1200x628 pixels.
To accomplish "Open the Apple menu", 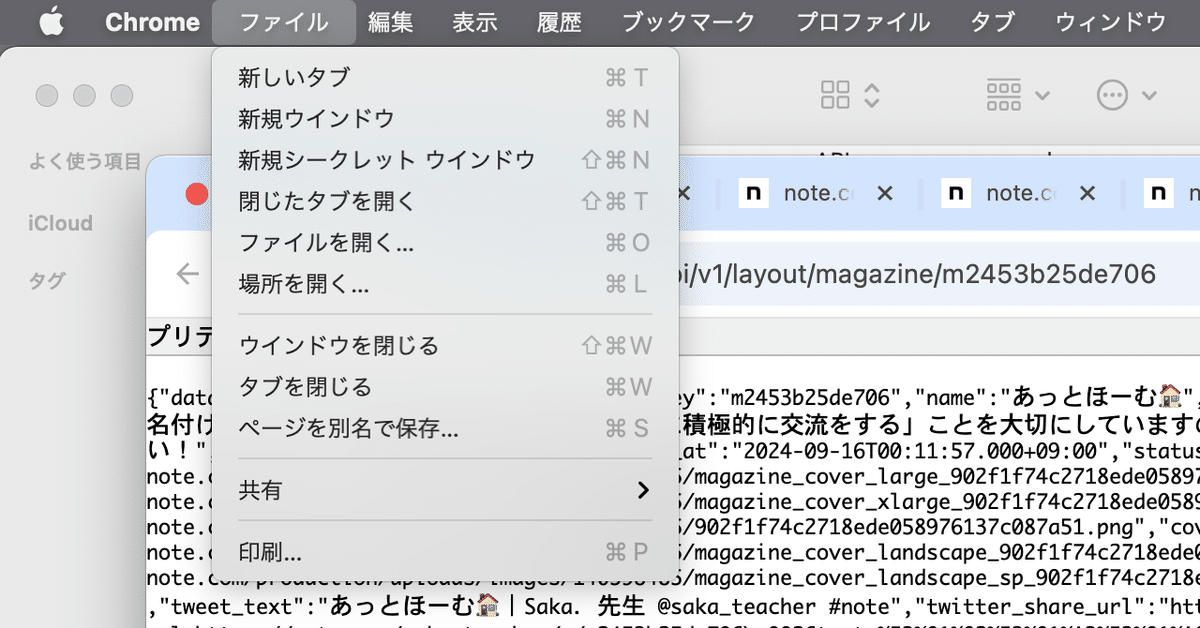I will tap(51, 22).
